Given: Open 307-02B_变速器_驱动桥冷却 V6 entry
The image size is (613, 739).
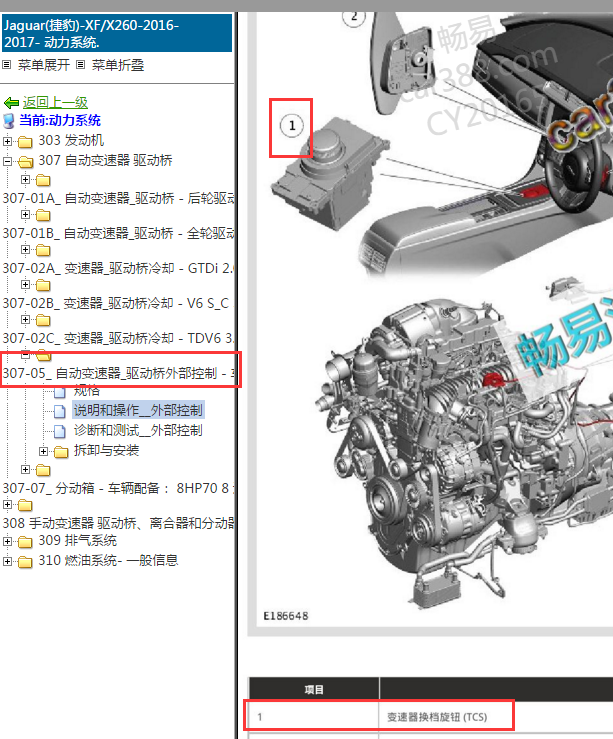Looking at the screenshot, I should [116, 303].
